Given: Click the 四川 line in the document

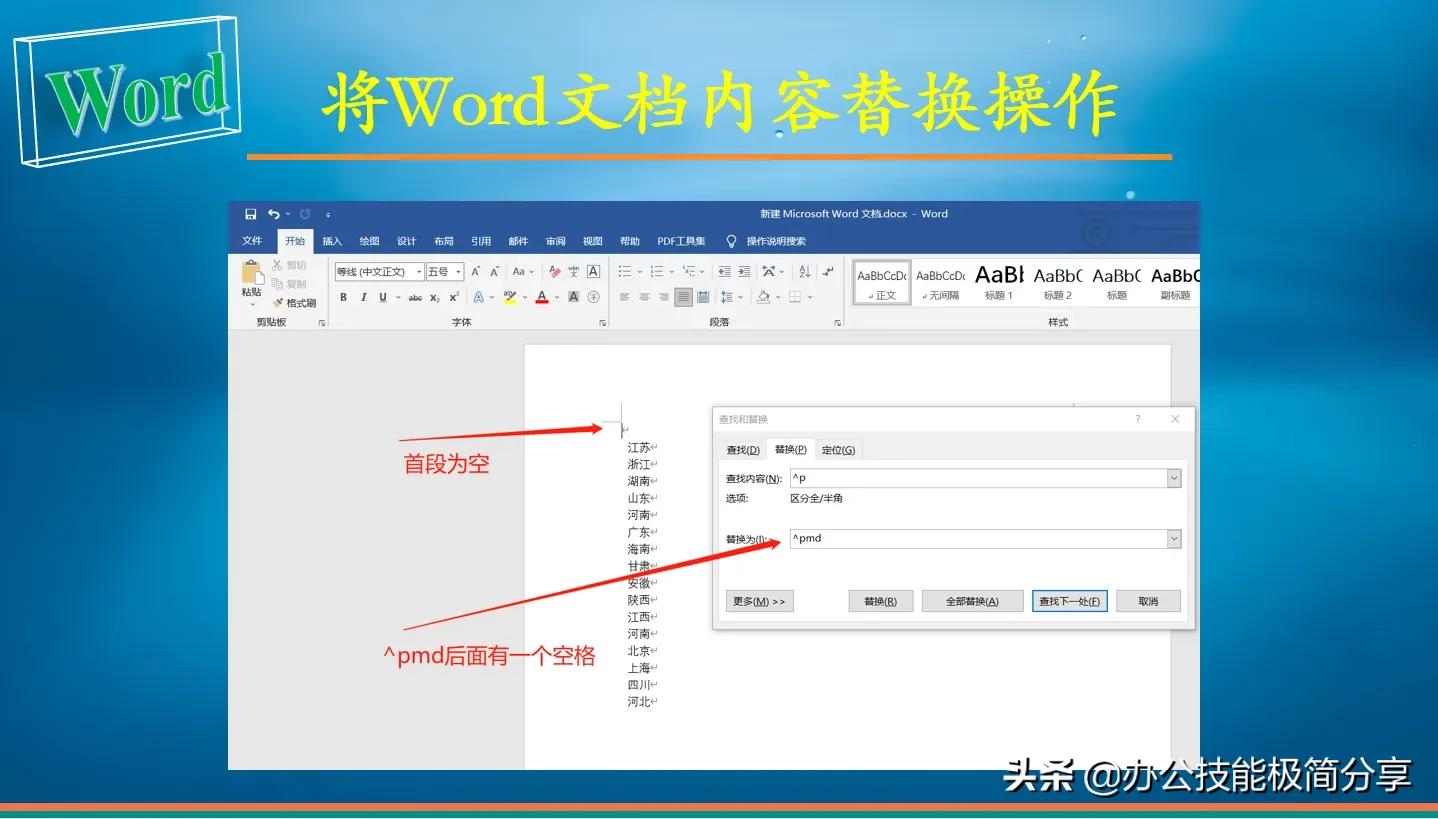Looking at the screenshot, I should [x=639, y=685].
